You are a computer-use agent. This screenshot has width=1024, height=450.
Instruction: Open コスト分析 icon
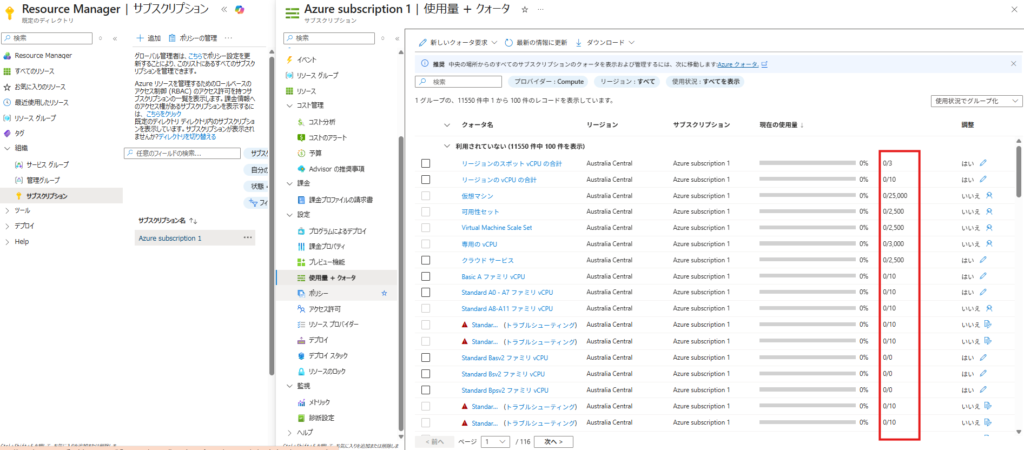pyautogui.click(x=301, y=121)
